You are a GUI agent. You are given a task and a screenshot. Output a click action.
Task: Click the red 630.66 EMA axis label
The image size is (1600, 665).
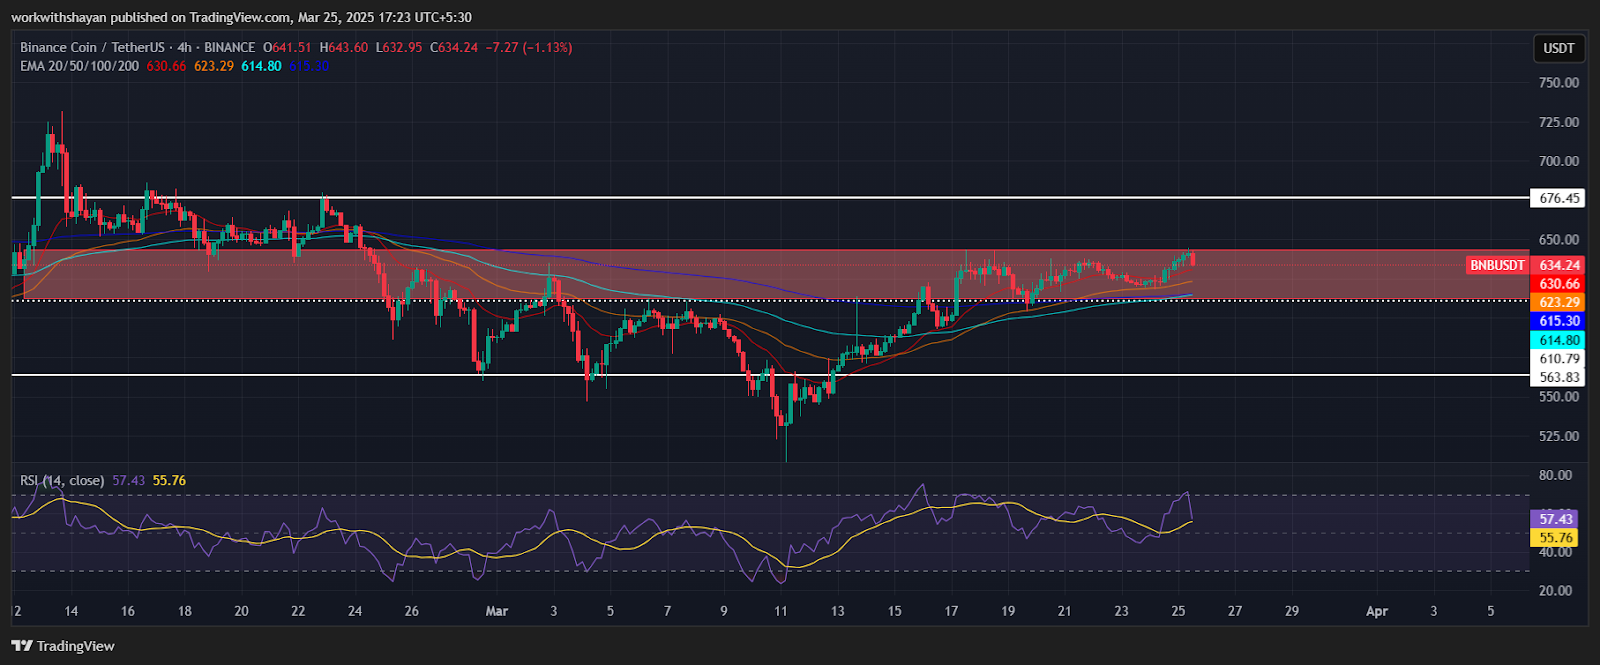pyautogui.click(x=1558, y=284)
